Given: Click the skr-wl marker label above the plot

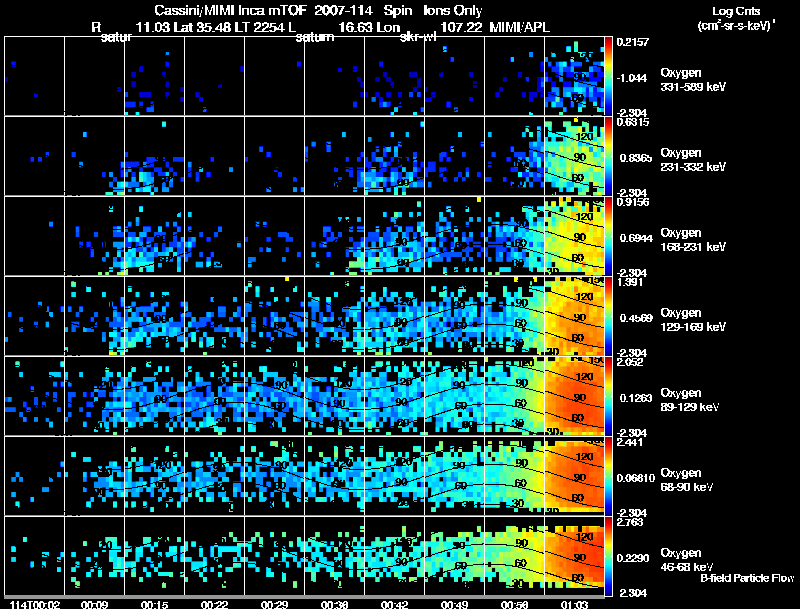Looking at the screenshot, I should pos(418,37).
